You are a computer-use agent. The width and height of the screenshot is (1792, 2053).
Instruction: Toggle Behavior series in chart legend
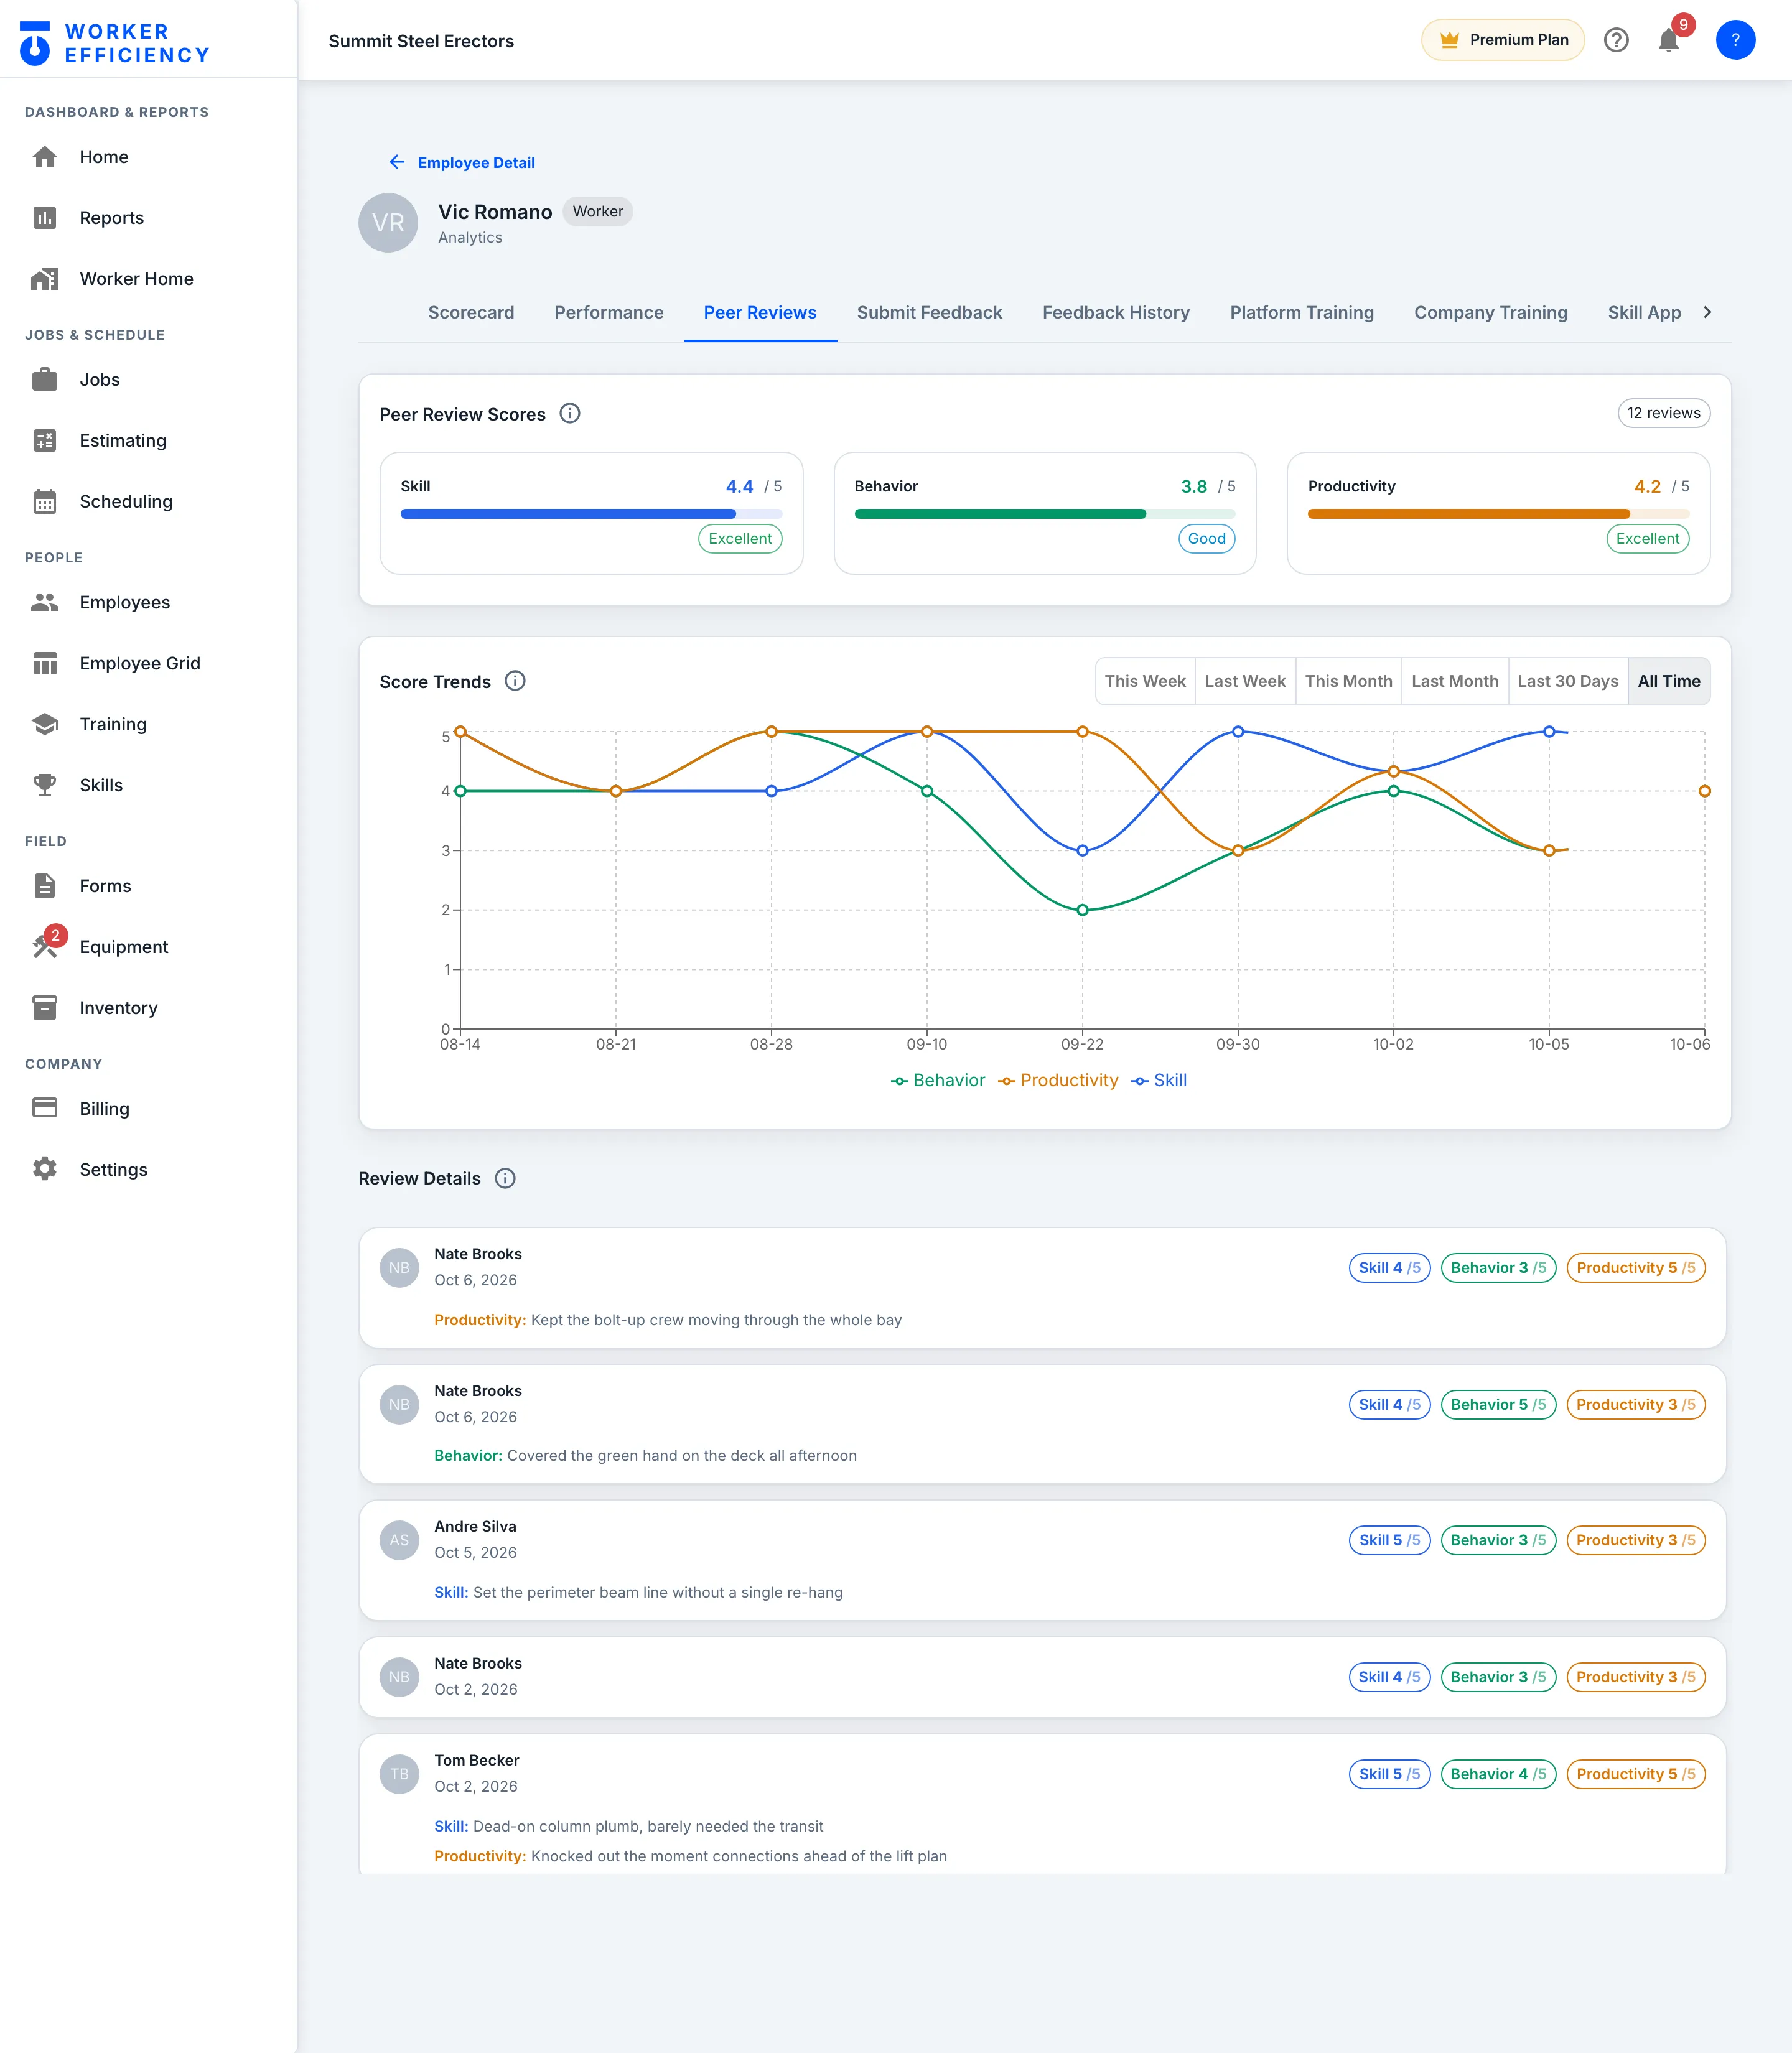[x=938, y=1081]
